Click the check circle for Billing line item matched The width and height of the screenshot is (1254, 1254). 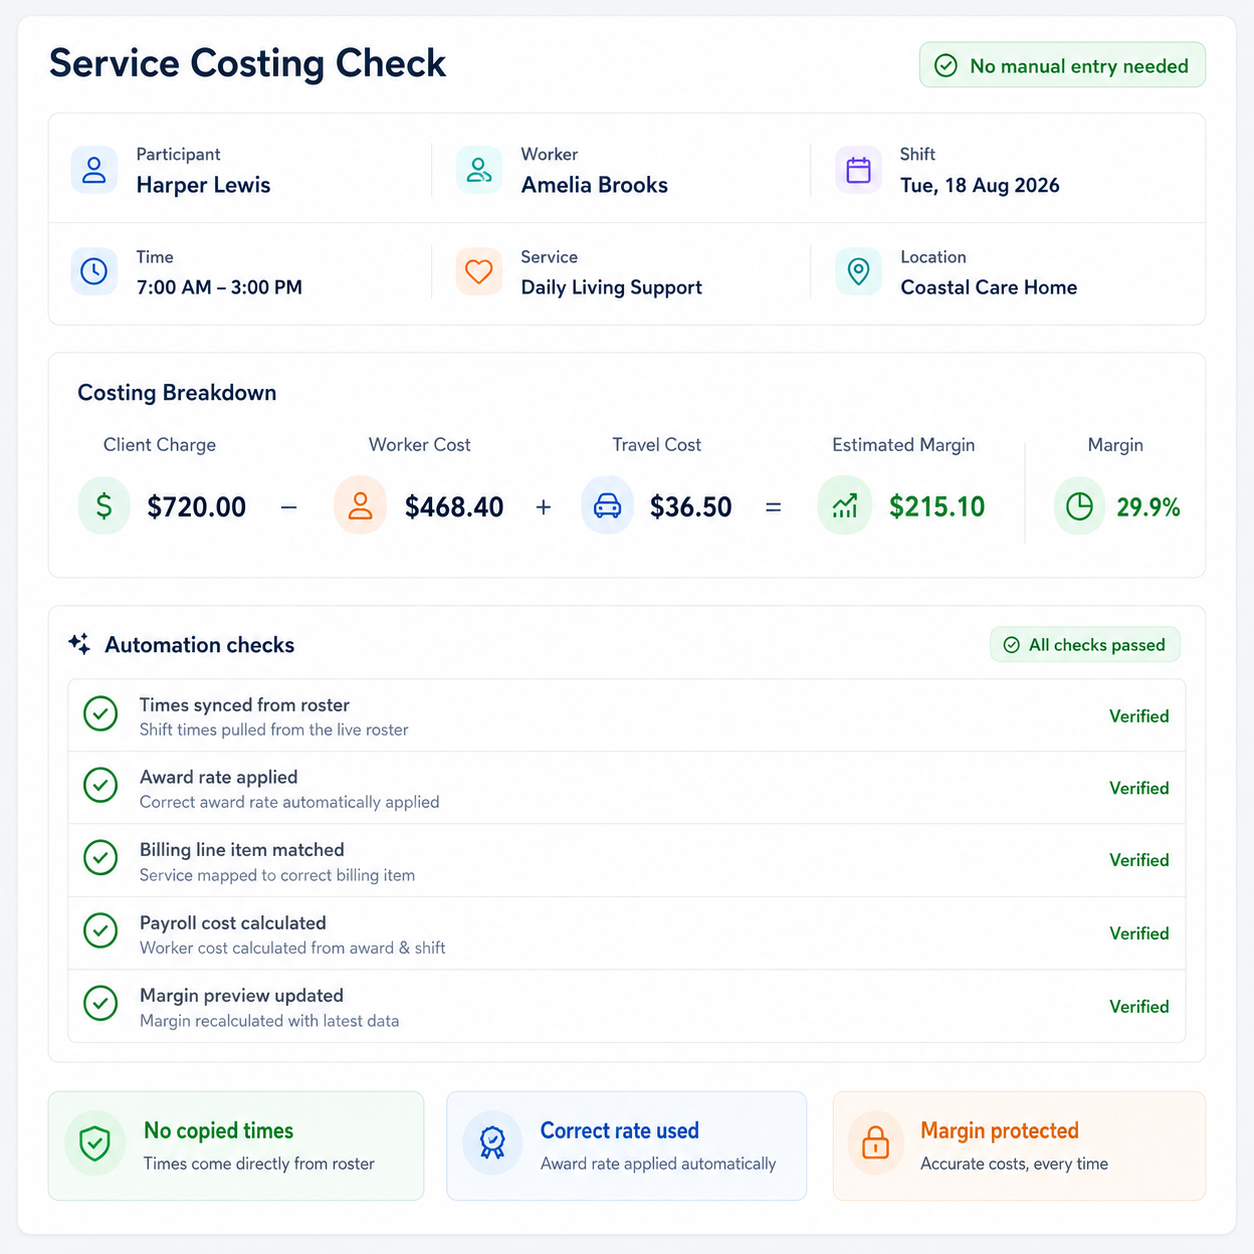100,858
